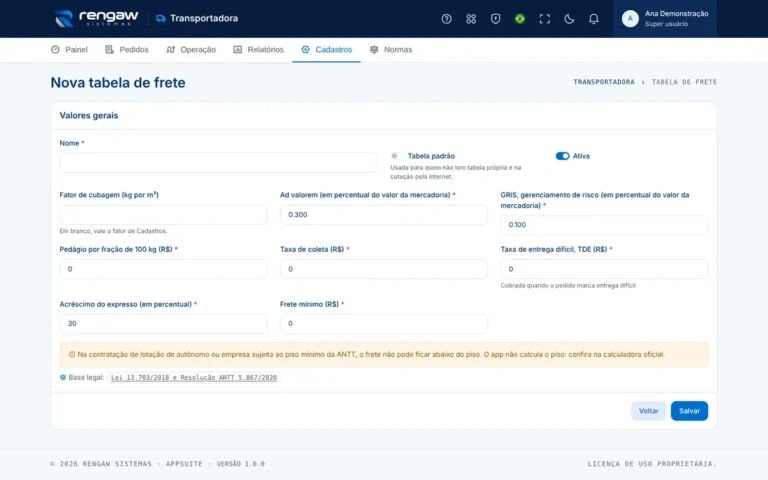Go to the Painel tab
The width and height of the screenshot is (768, 480).
click(x=69, y=49)
